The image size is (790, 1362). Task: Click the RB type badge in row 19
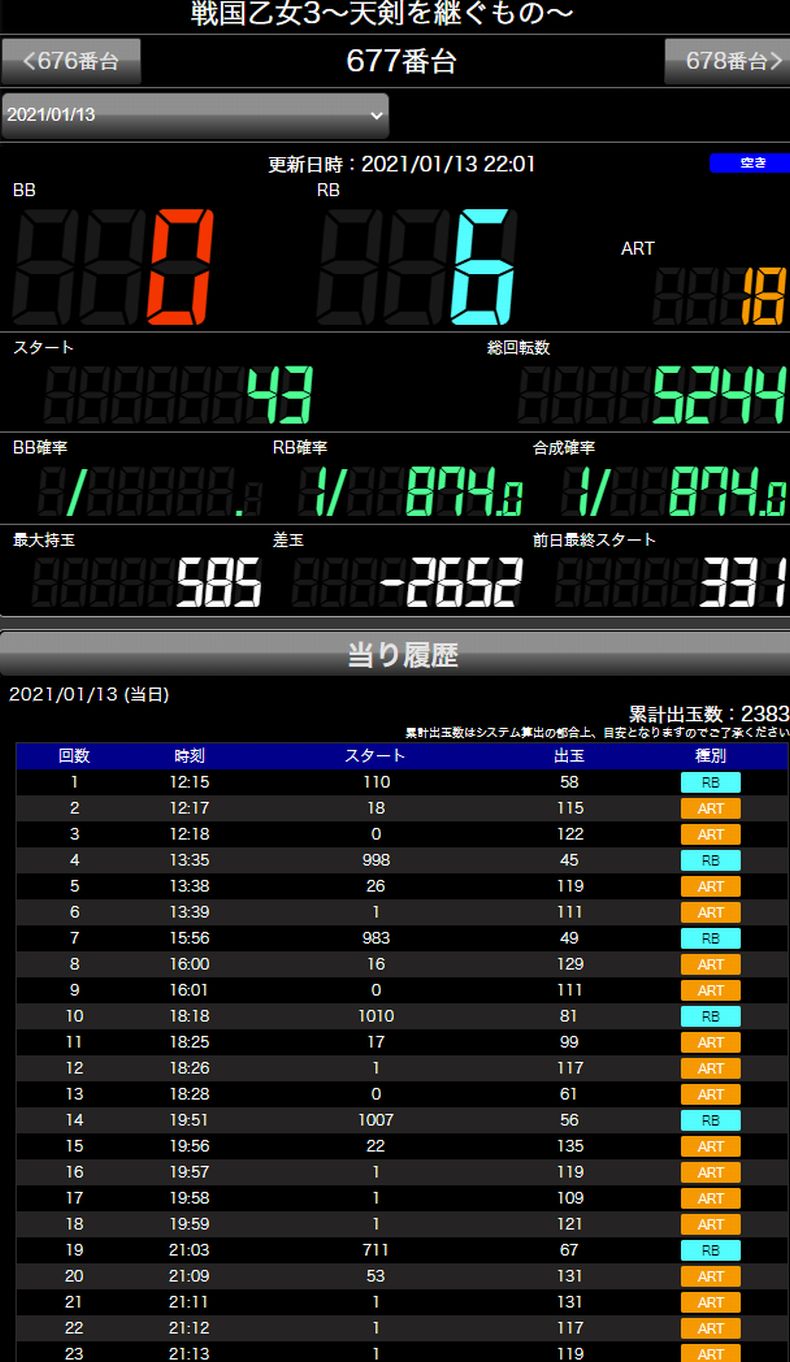point(711,1250)
